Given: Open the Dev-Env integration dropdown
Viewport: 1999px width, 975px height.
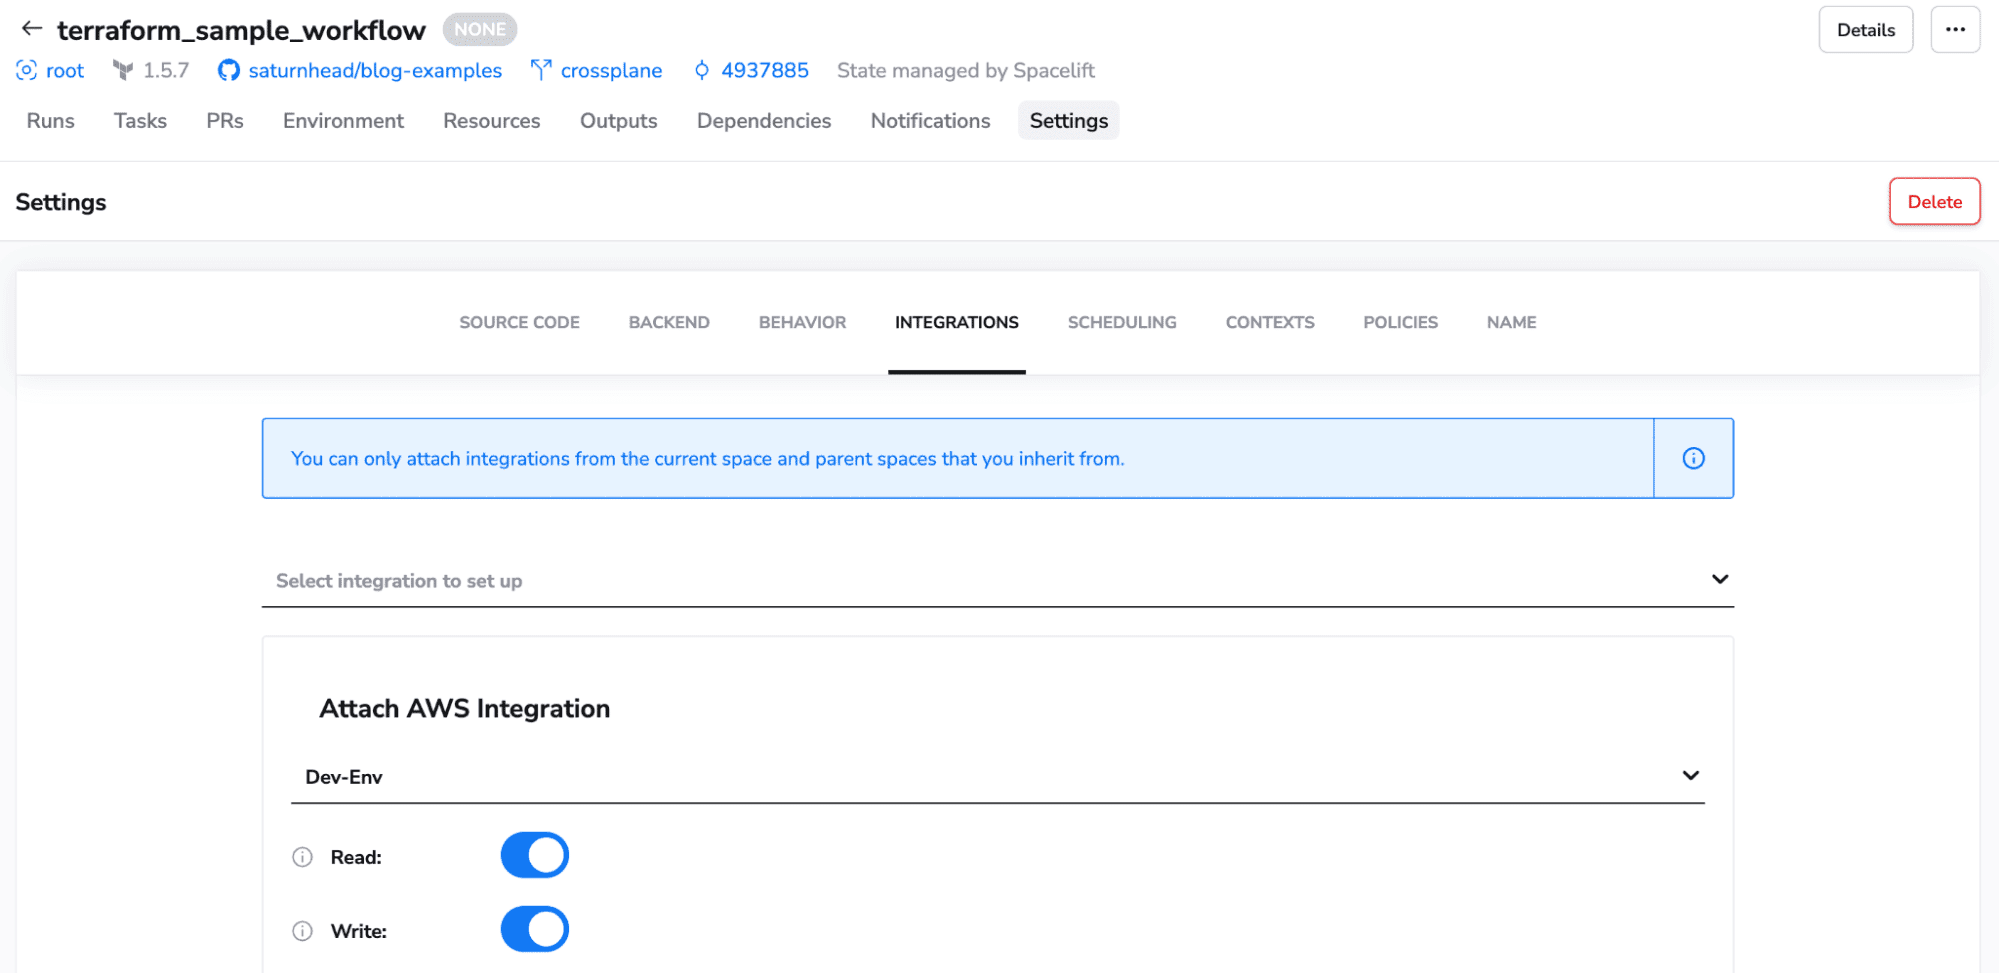Looking at the screenshot, I should tap(997, 776).
